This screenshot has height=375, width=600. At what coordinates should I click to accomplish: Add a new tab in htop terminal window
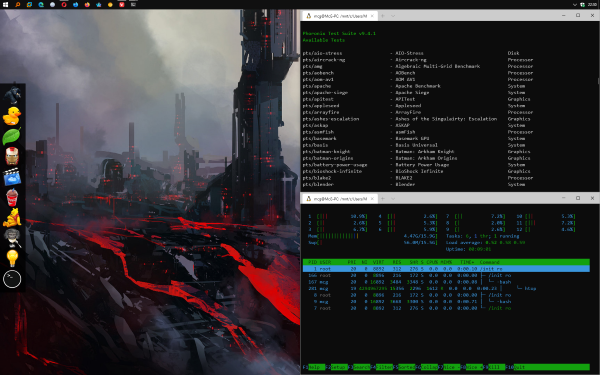pyautogui.click(x=383, y=199)
